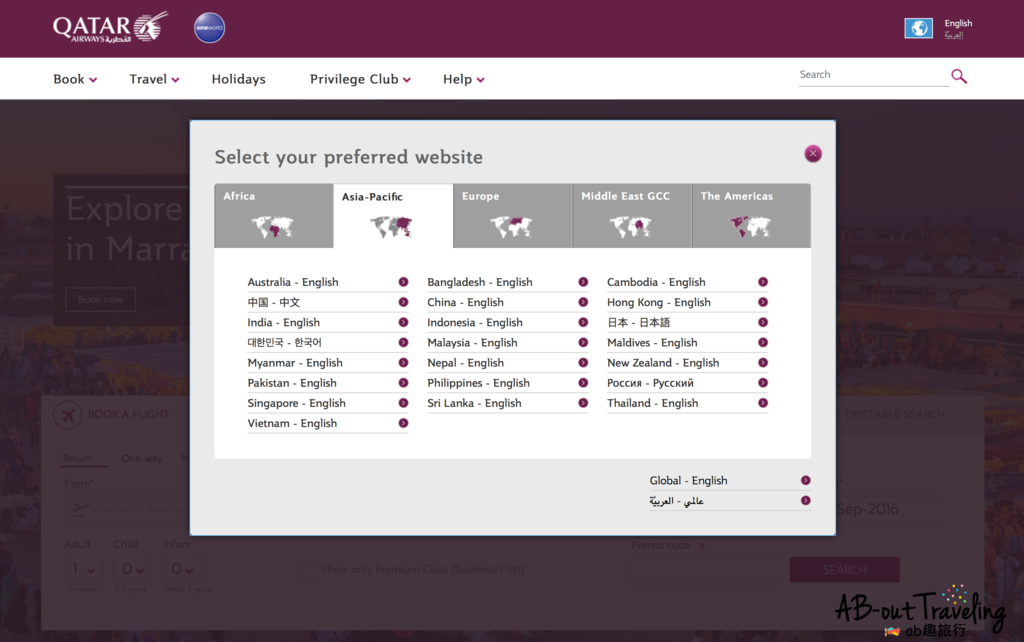Select Arabic language in header
The image size is (1024, 642).
point(953,35)
